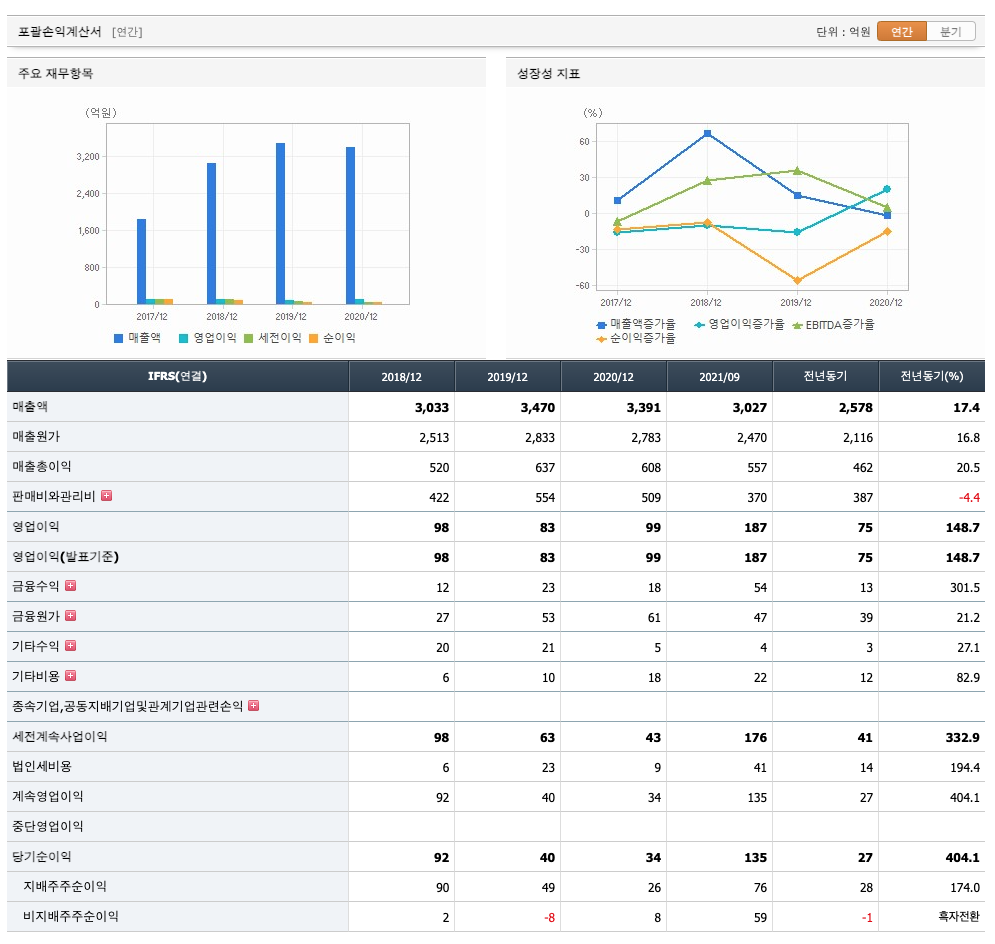Click the 3,033 매출액 value
Image resolution: width=995 pixels, height=944 pixels.
point(432,407)
